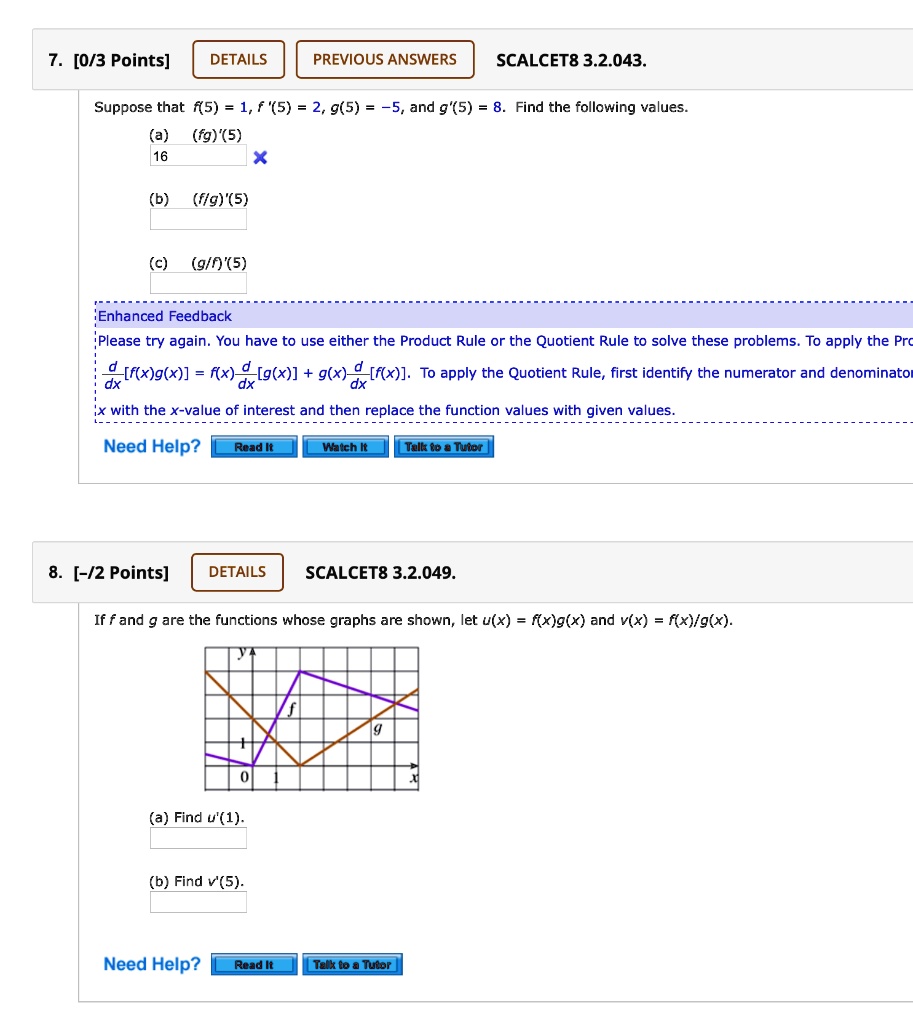Click the Read It help icon for problem 7
The height and width of the screenshot is (1024, 913).
[253, 446]
